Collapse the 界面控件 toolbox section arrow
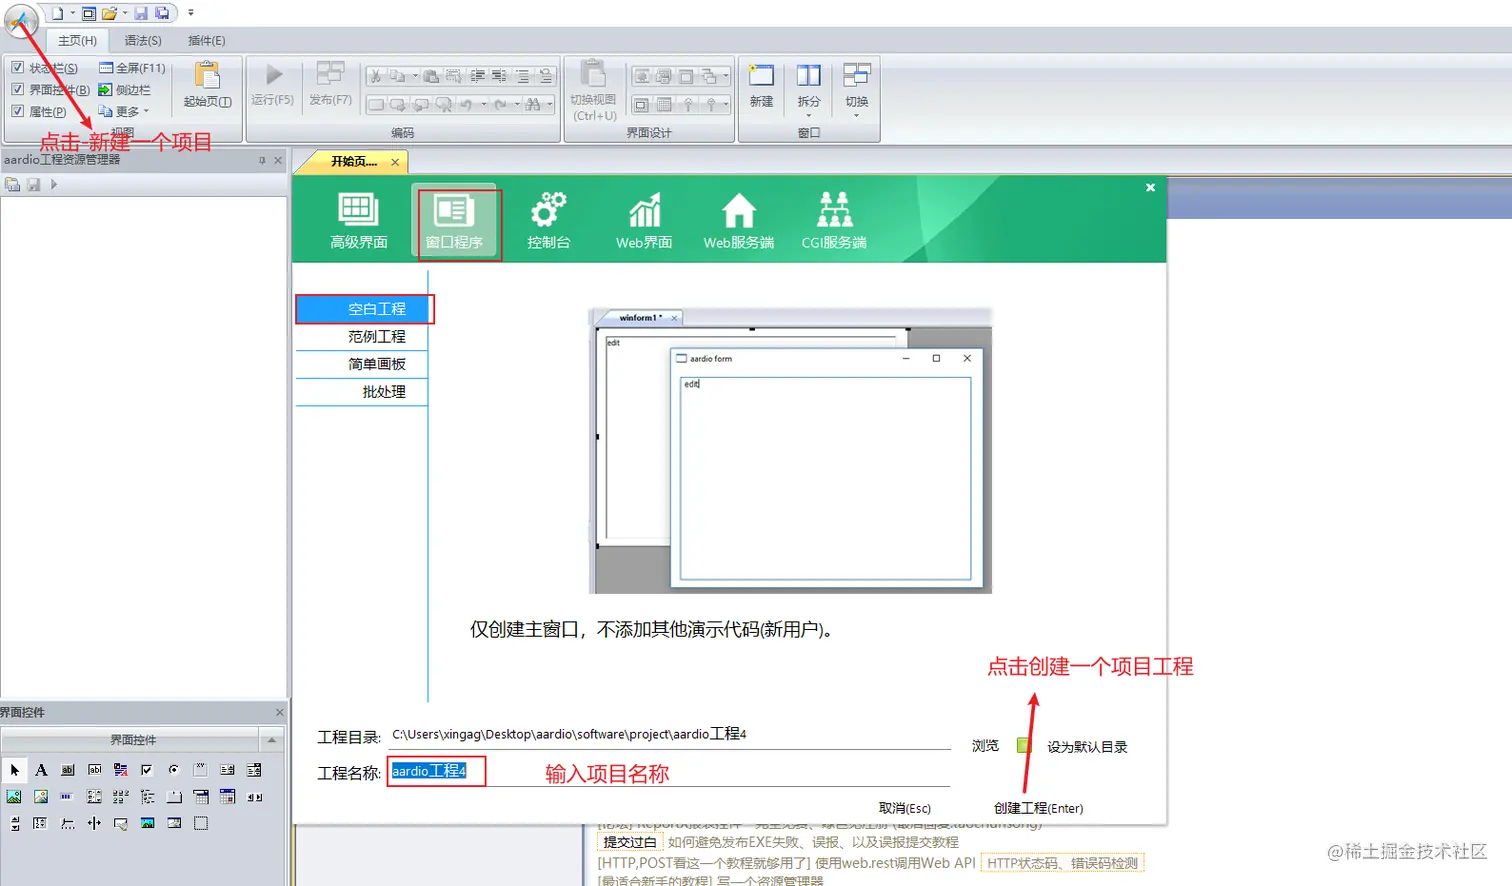Viewport: 1512px width, 886px height. [x=271, y=740]
